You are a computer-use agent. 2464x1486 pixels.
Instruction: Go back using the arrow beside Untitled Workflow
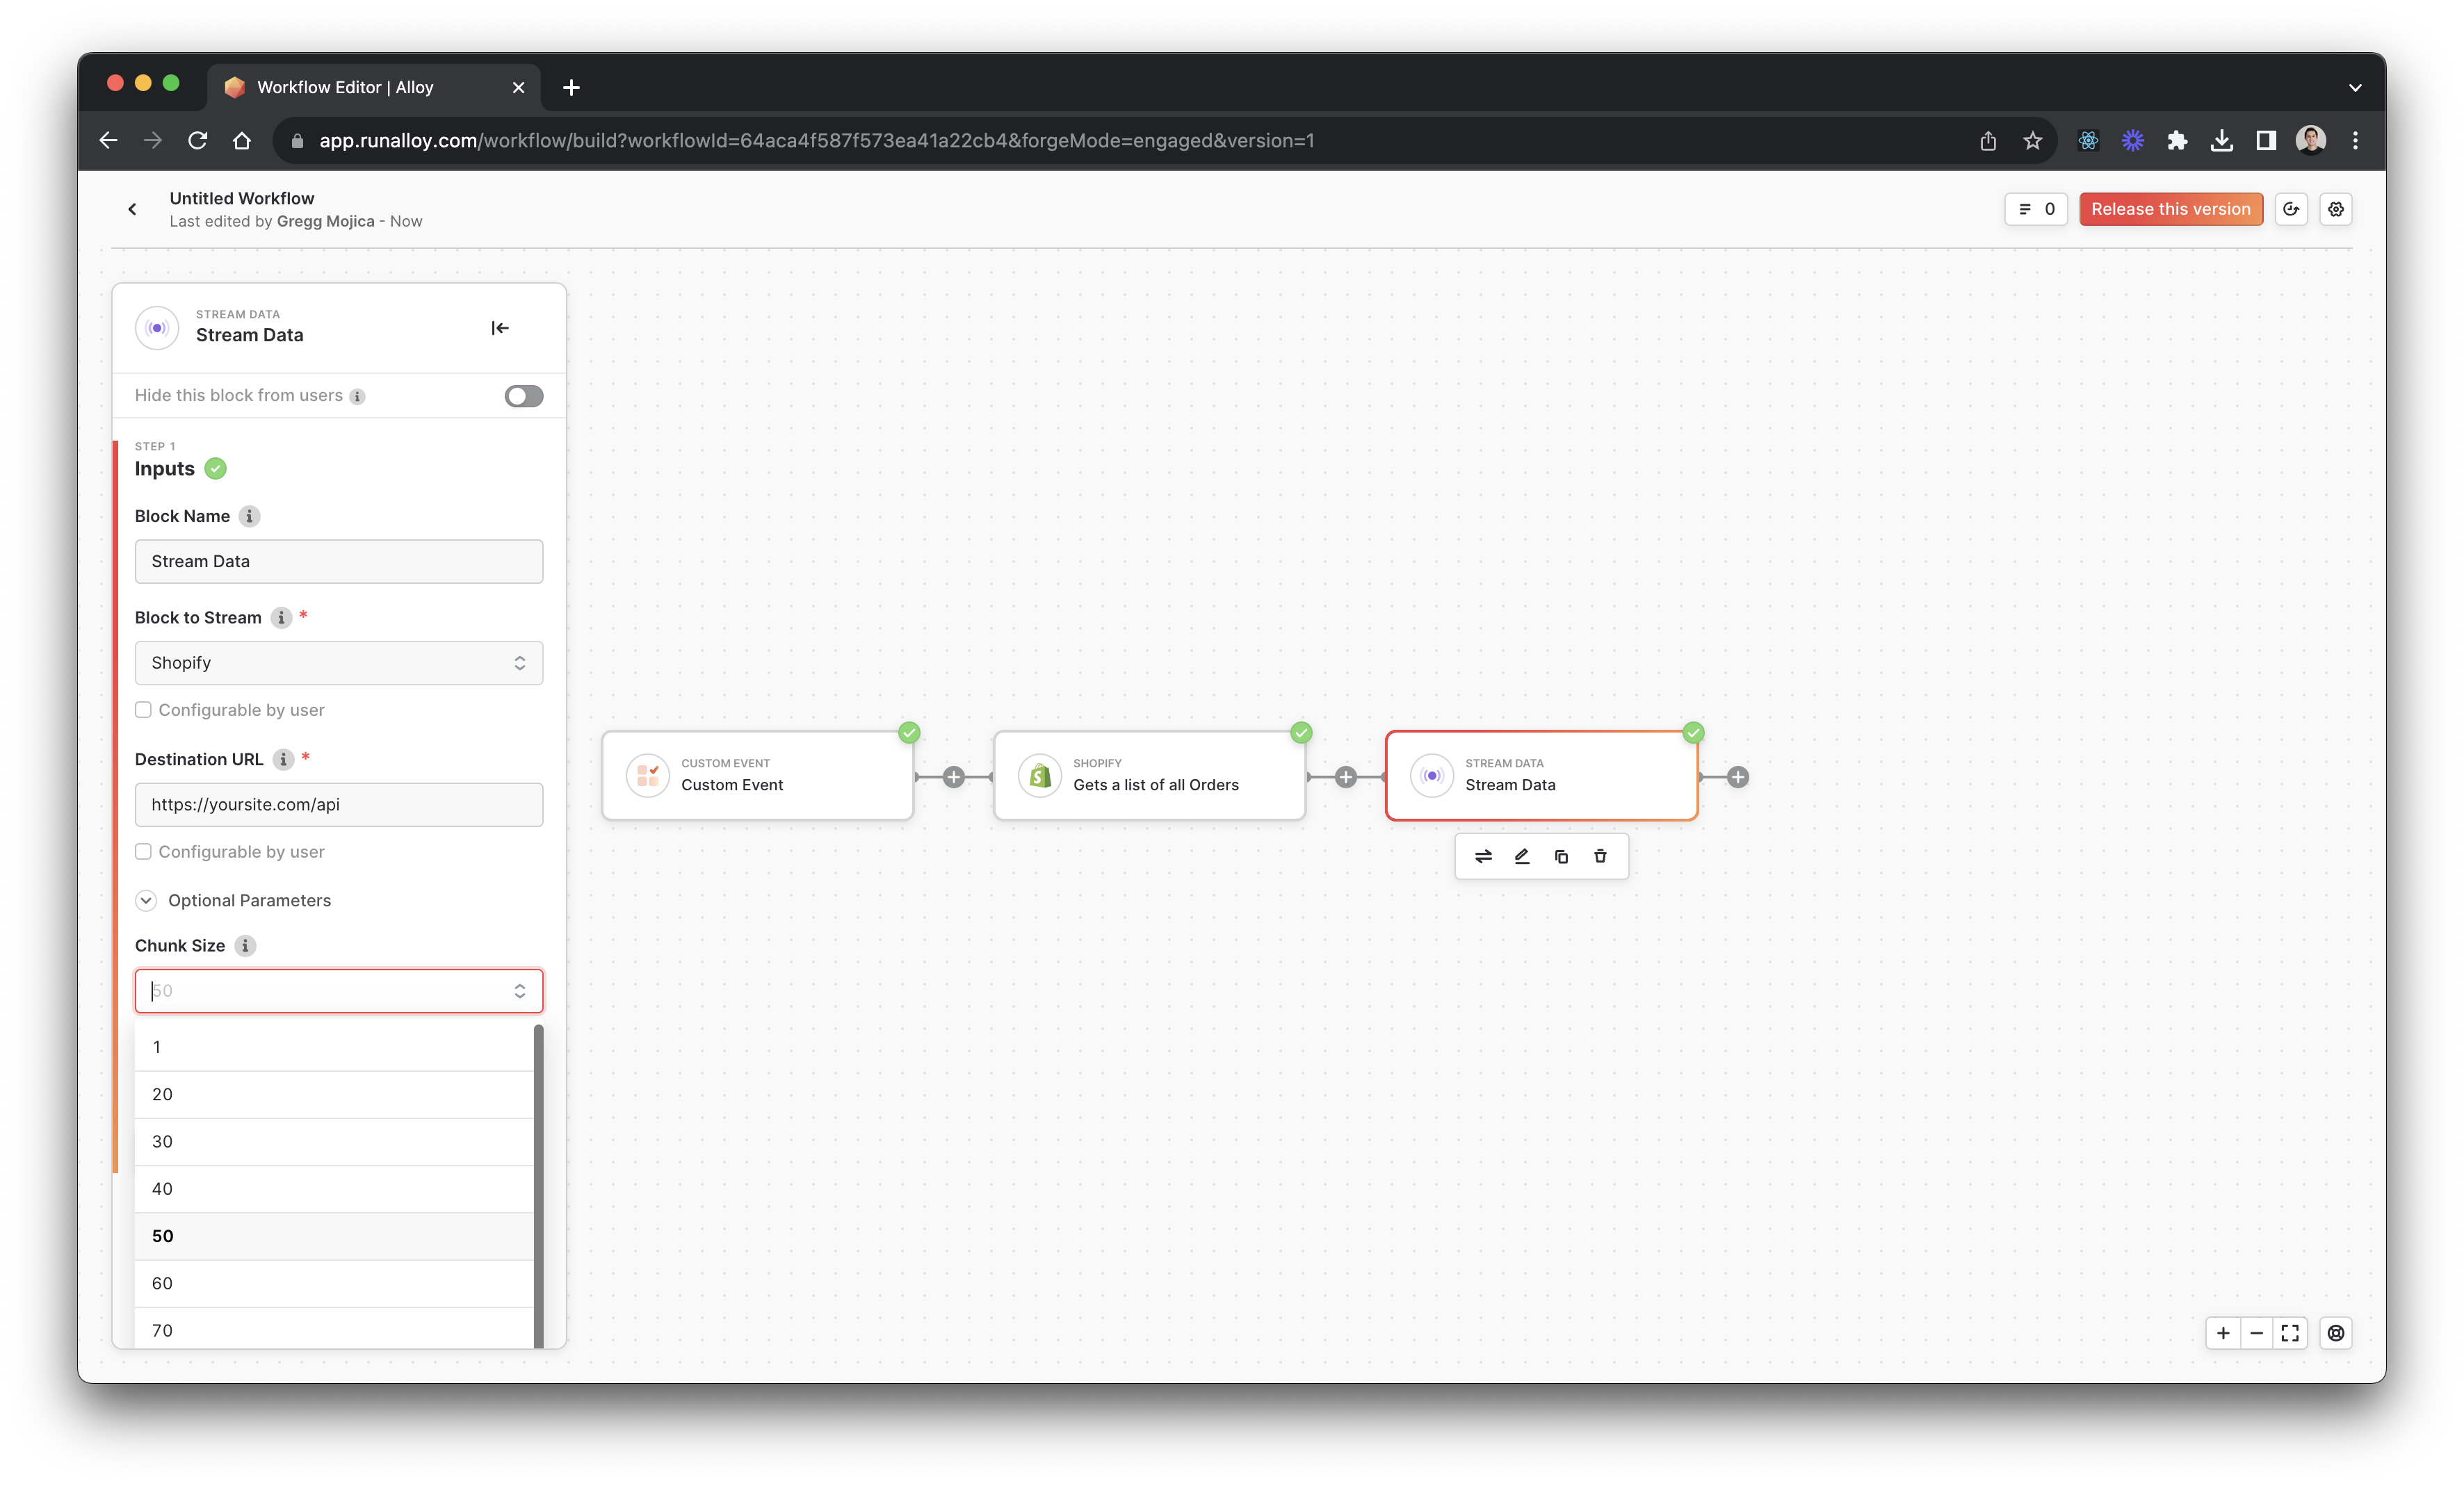pos(132,209)
